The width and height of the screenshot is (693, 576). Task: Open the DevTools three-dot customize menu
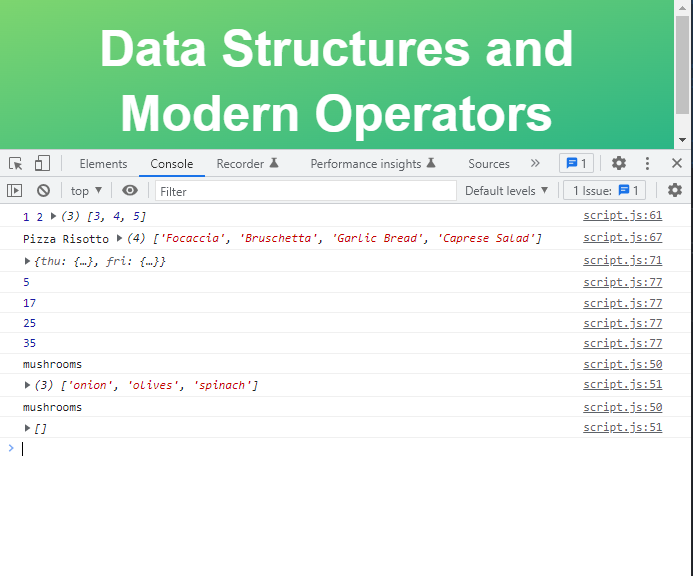pyautogui.click(x=647, y=163)
